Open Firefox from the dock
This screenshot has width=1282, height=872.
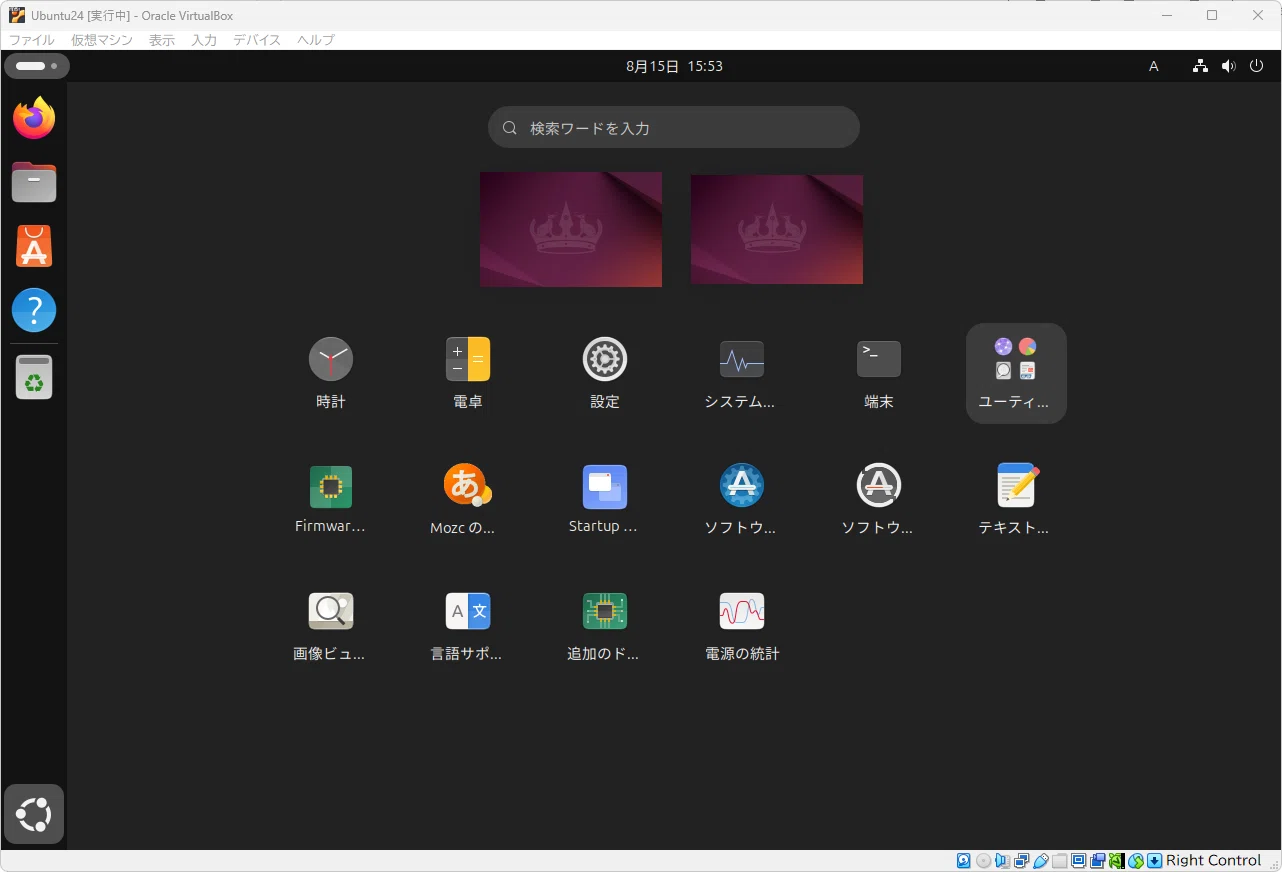coord(34,119)
